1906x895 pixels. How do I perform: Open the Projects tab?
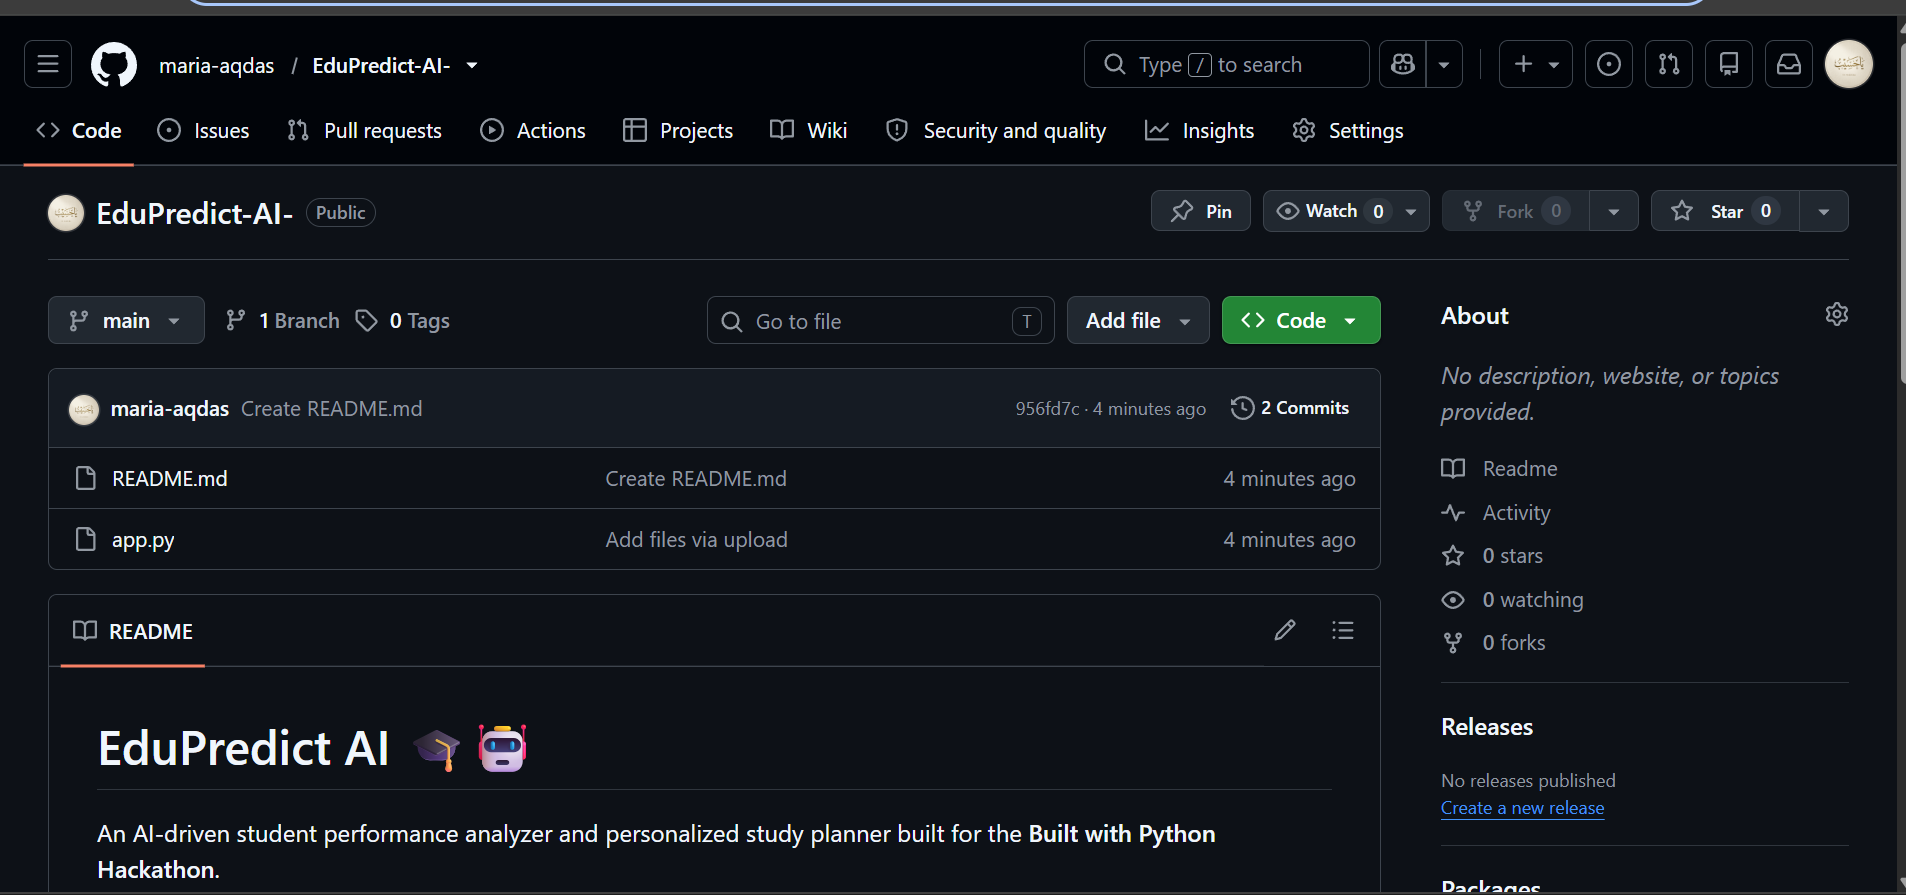(x=678, y=131)
